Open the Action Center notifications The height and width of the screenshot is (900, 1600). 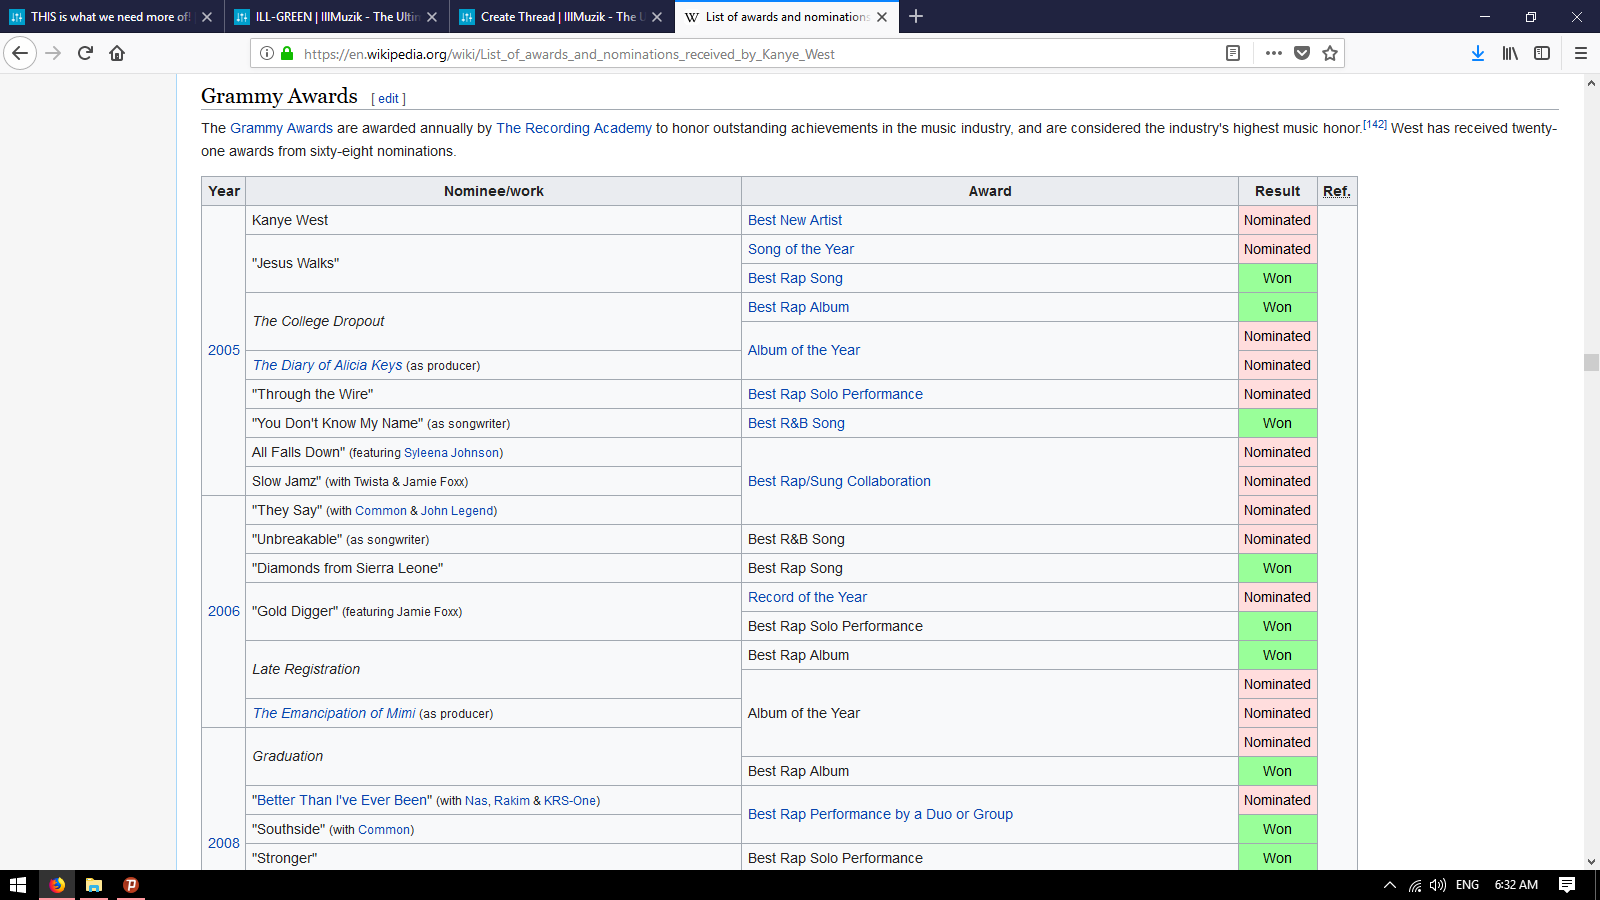[x=1567, y=885]
